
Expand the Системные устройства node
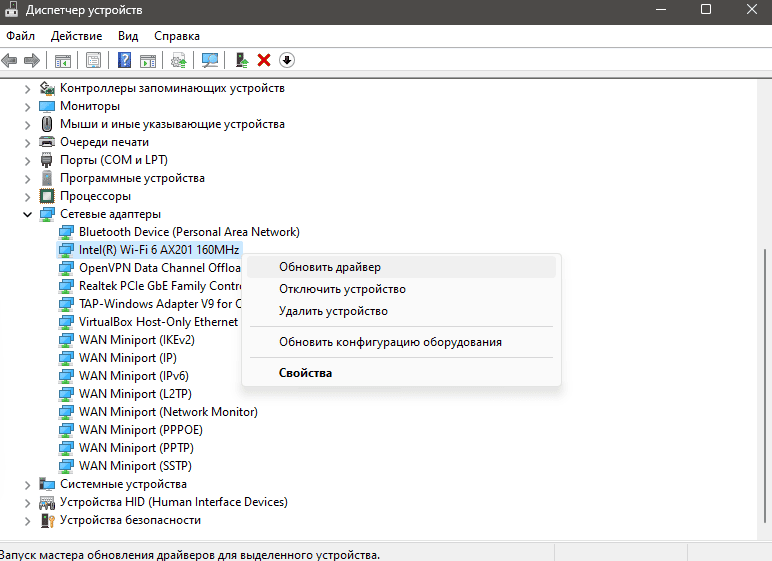point(26,484)
